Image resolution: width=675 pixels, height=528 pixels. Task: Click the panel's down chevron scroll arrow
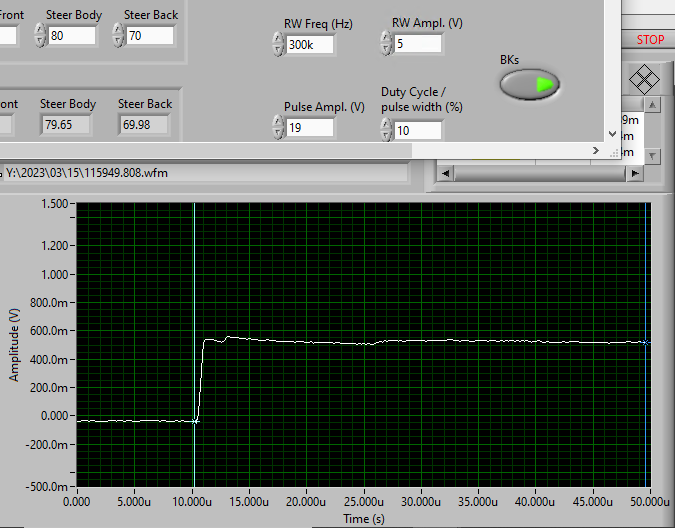613,134
